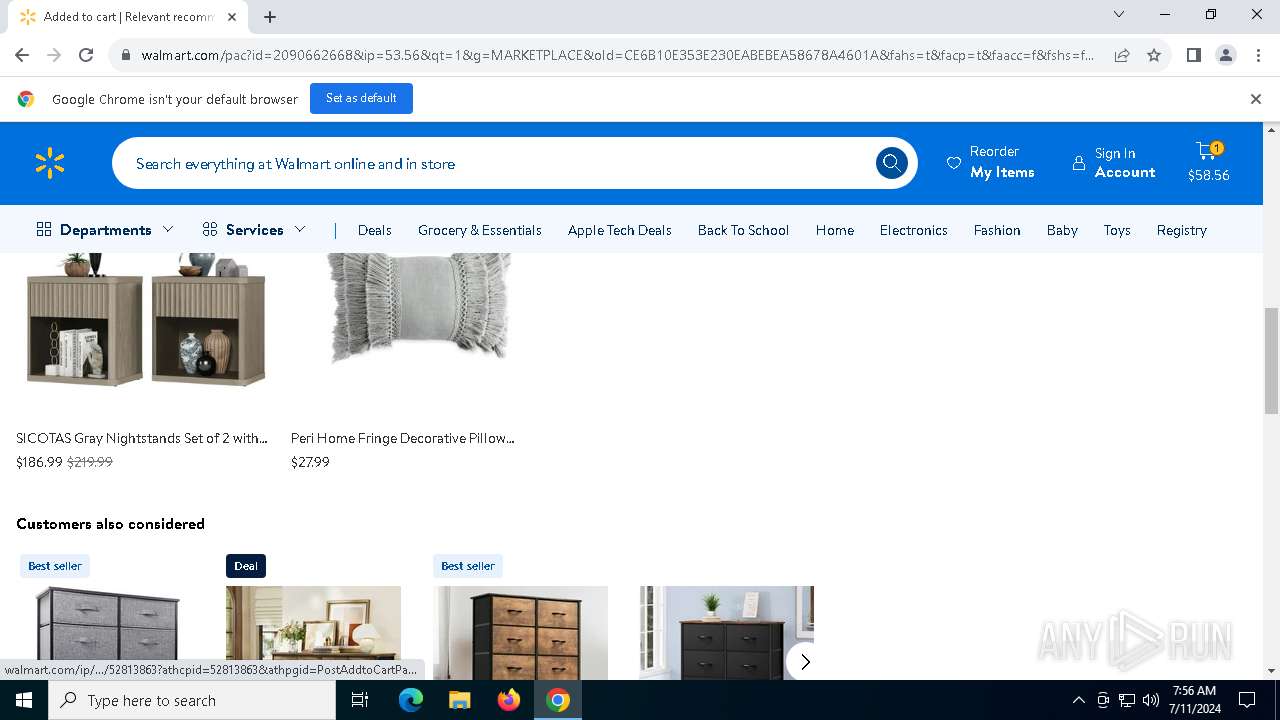Open the Electronics category
This screenshot has height=720, width=1280.
tap(913, 230)
